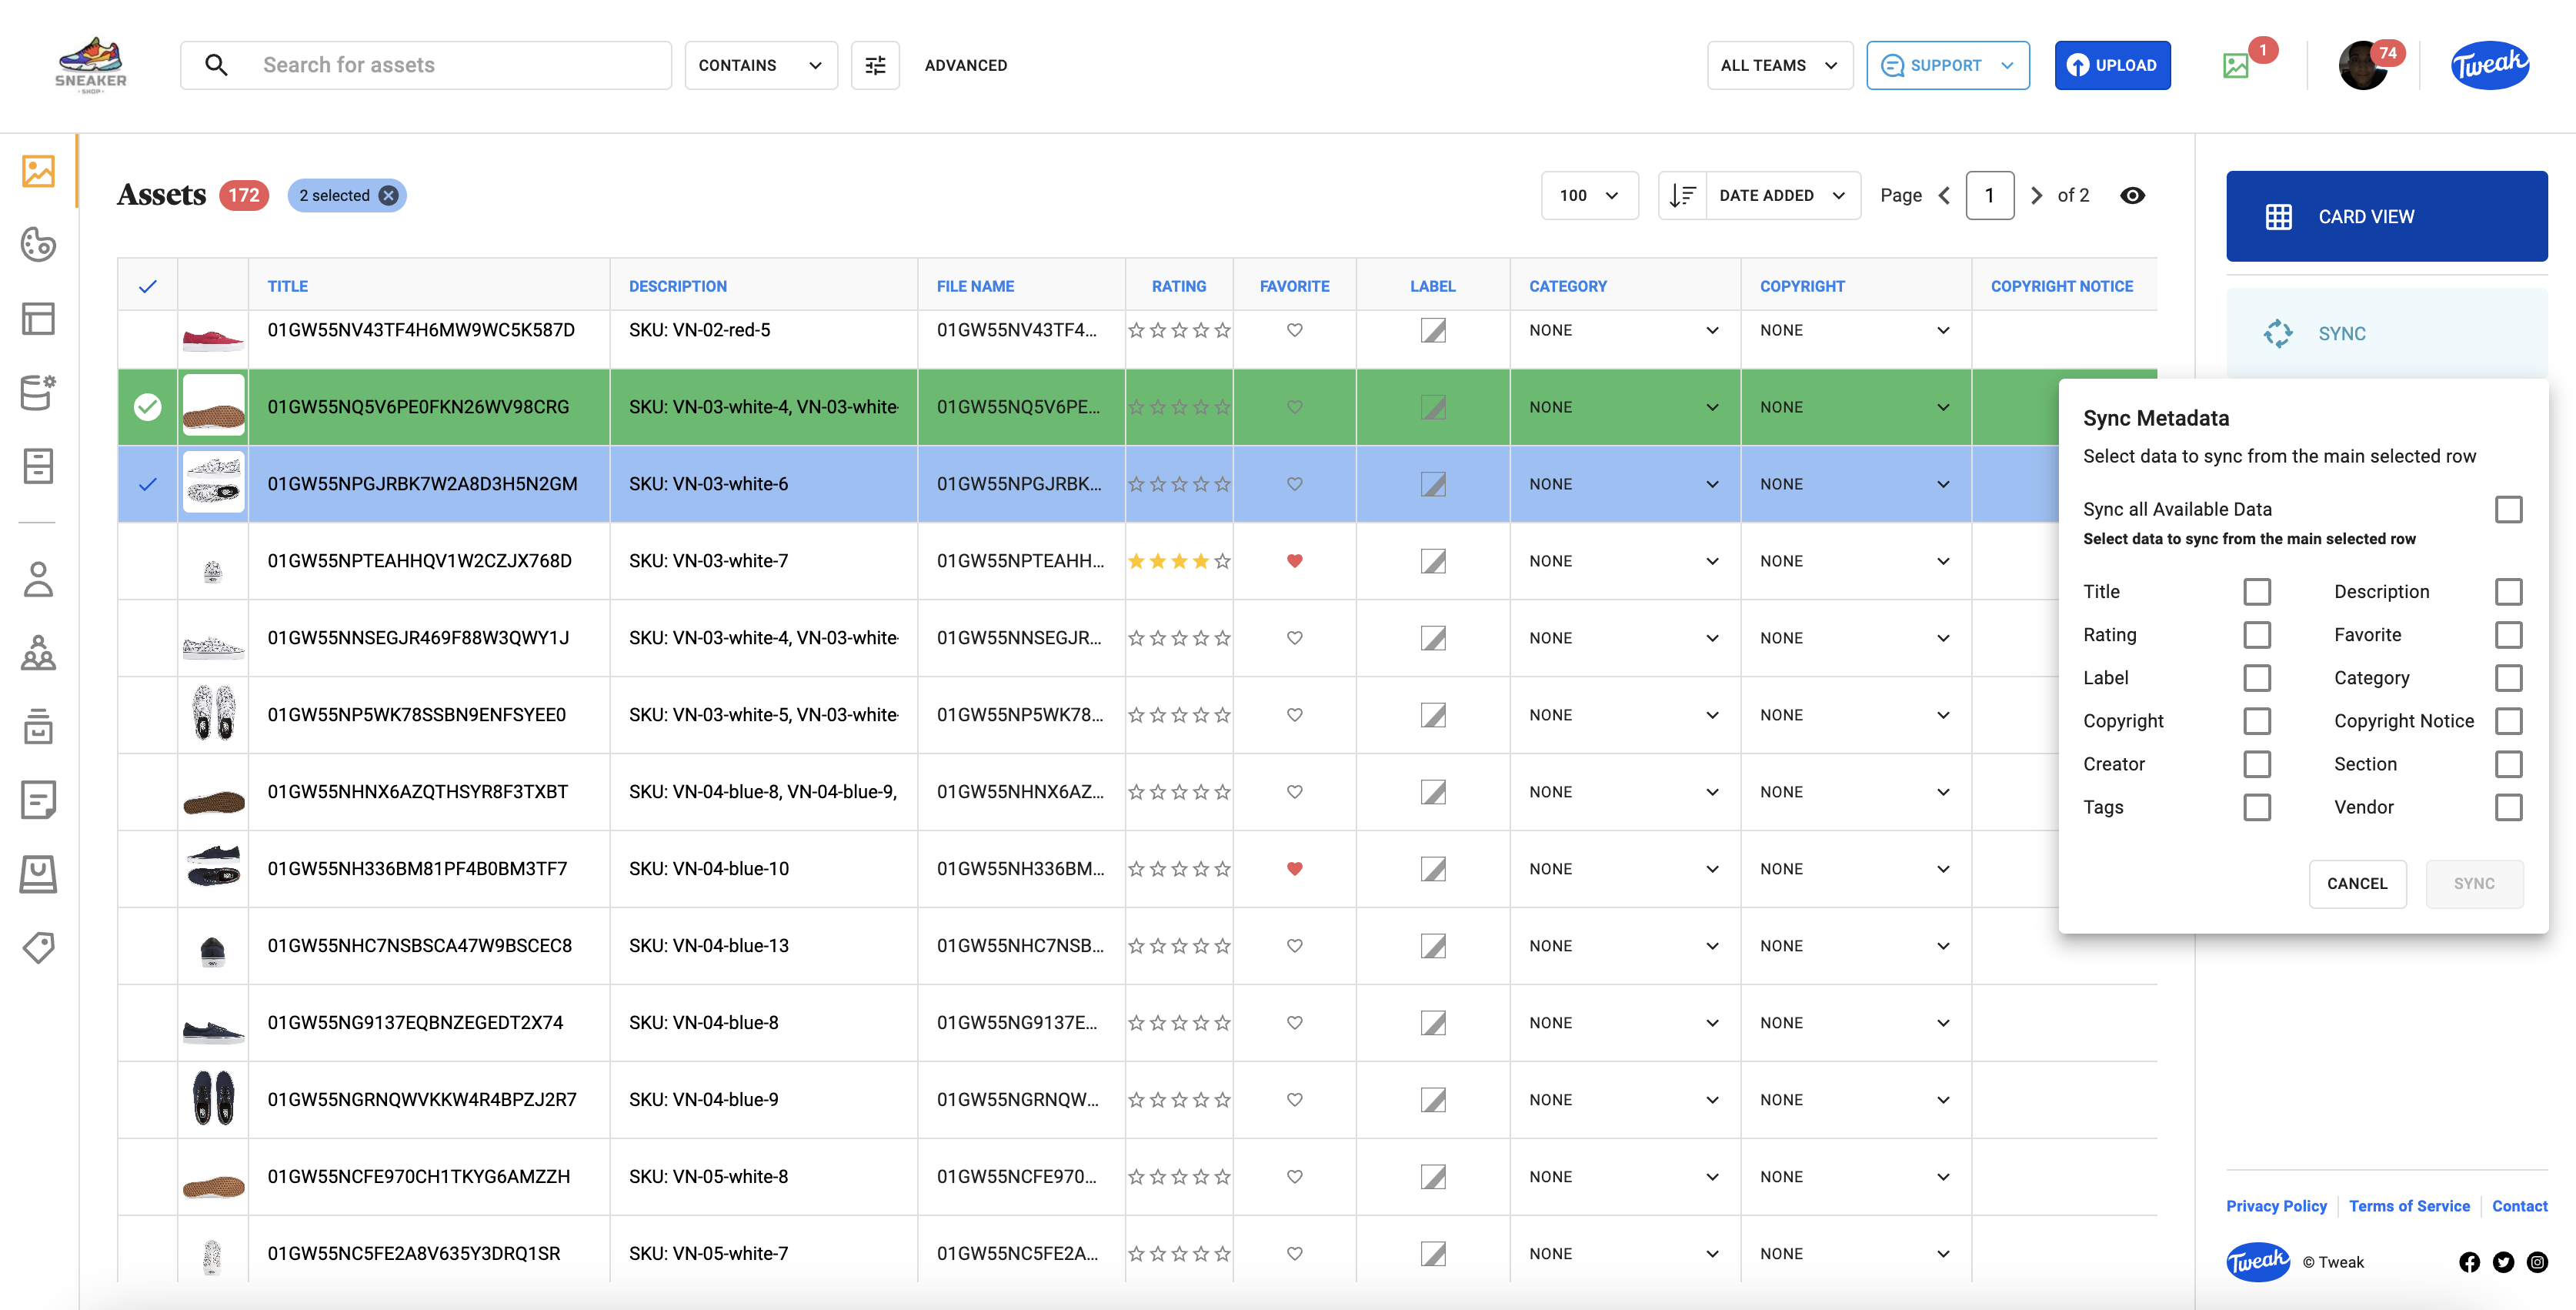Favorite the VN-02-red-5 asset heart

tap(1294, 330)
